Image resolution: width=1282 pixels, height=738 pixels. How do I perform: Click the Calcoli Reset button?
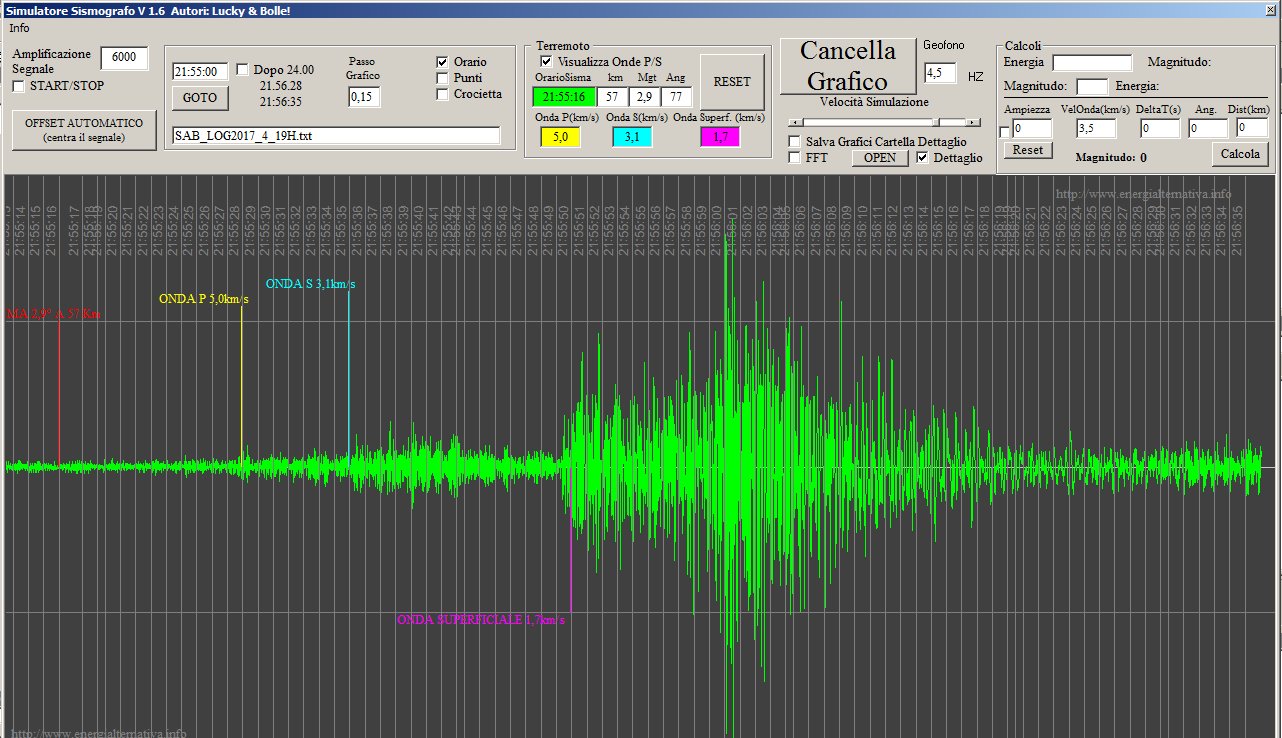coord(1028,150)
